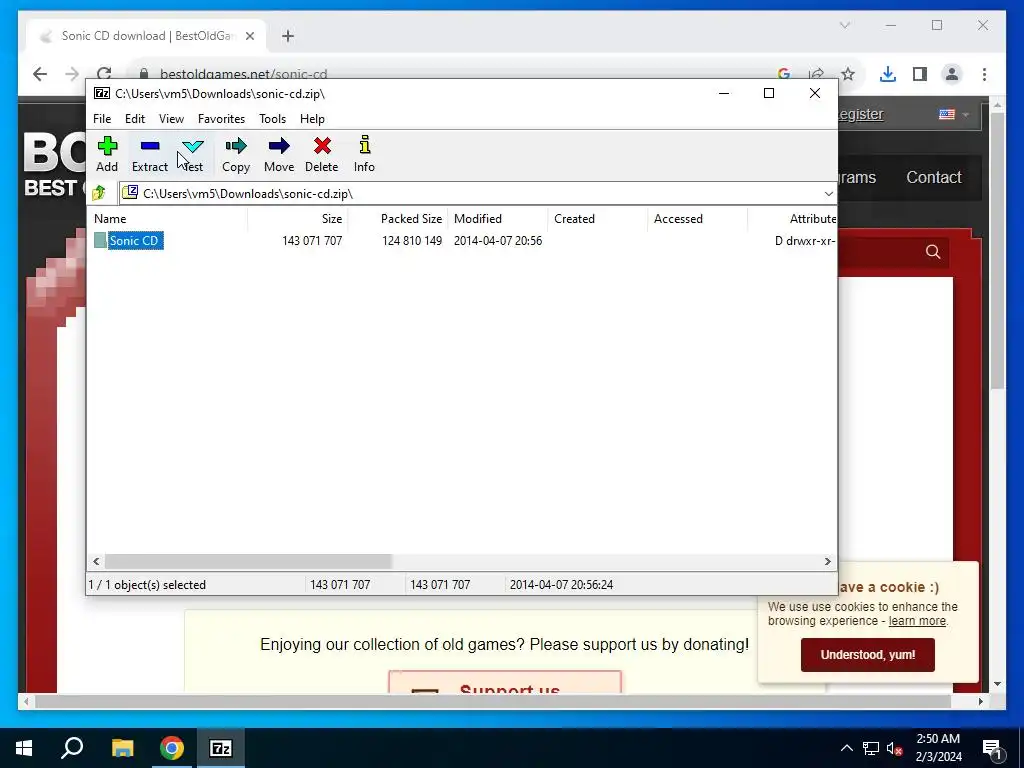Show hidden system tray icons
This screenshot has height=768, width=1024.
click(x=846, y=748)
